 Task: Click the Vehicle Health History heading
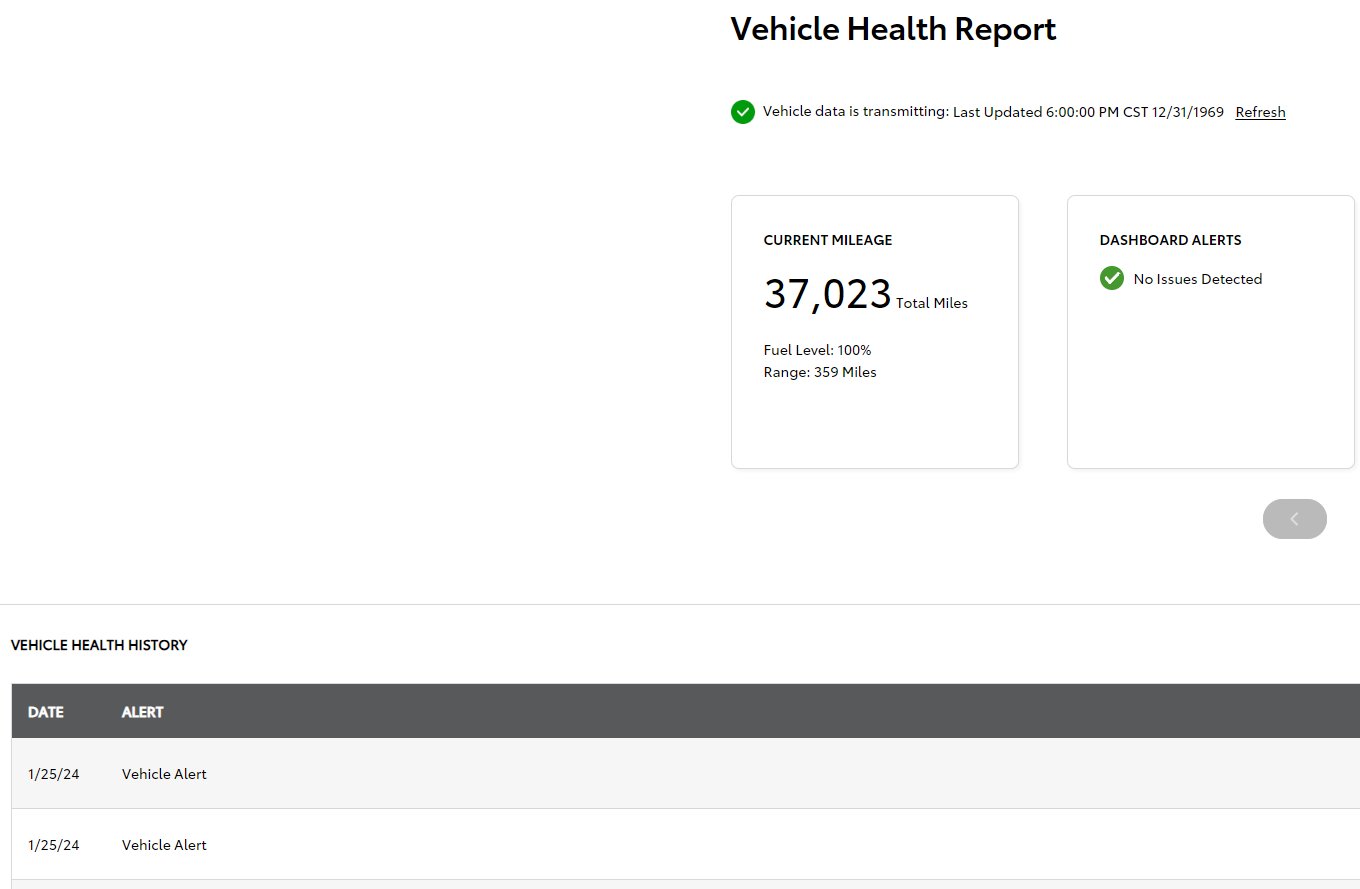point(99,645)
